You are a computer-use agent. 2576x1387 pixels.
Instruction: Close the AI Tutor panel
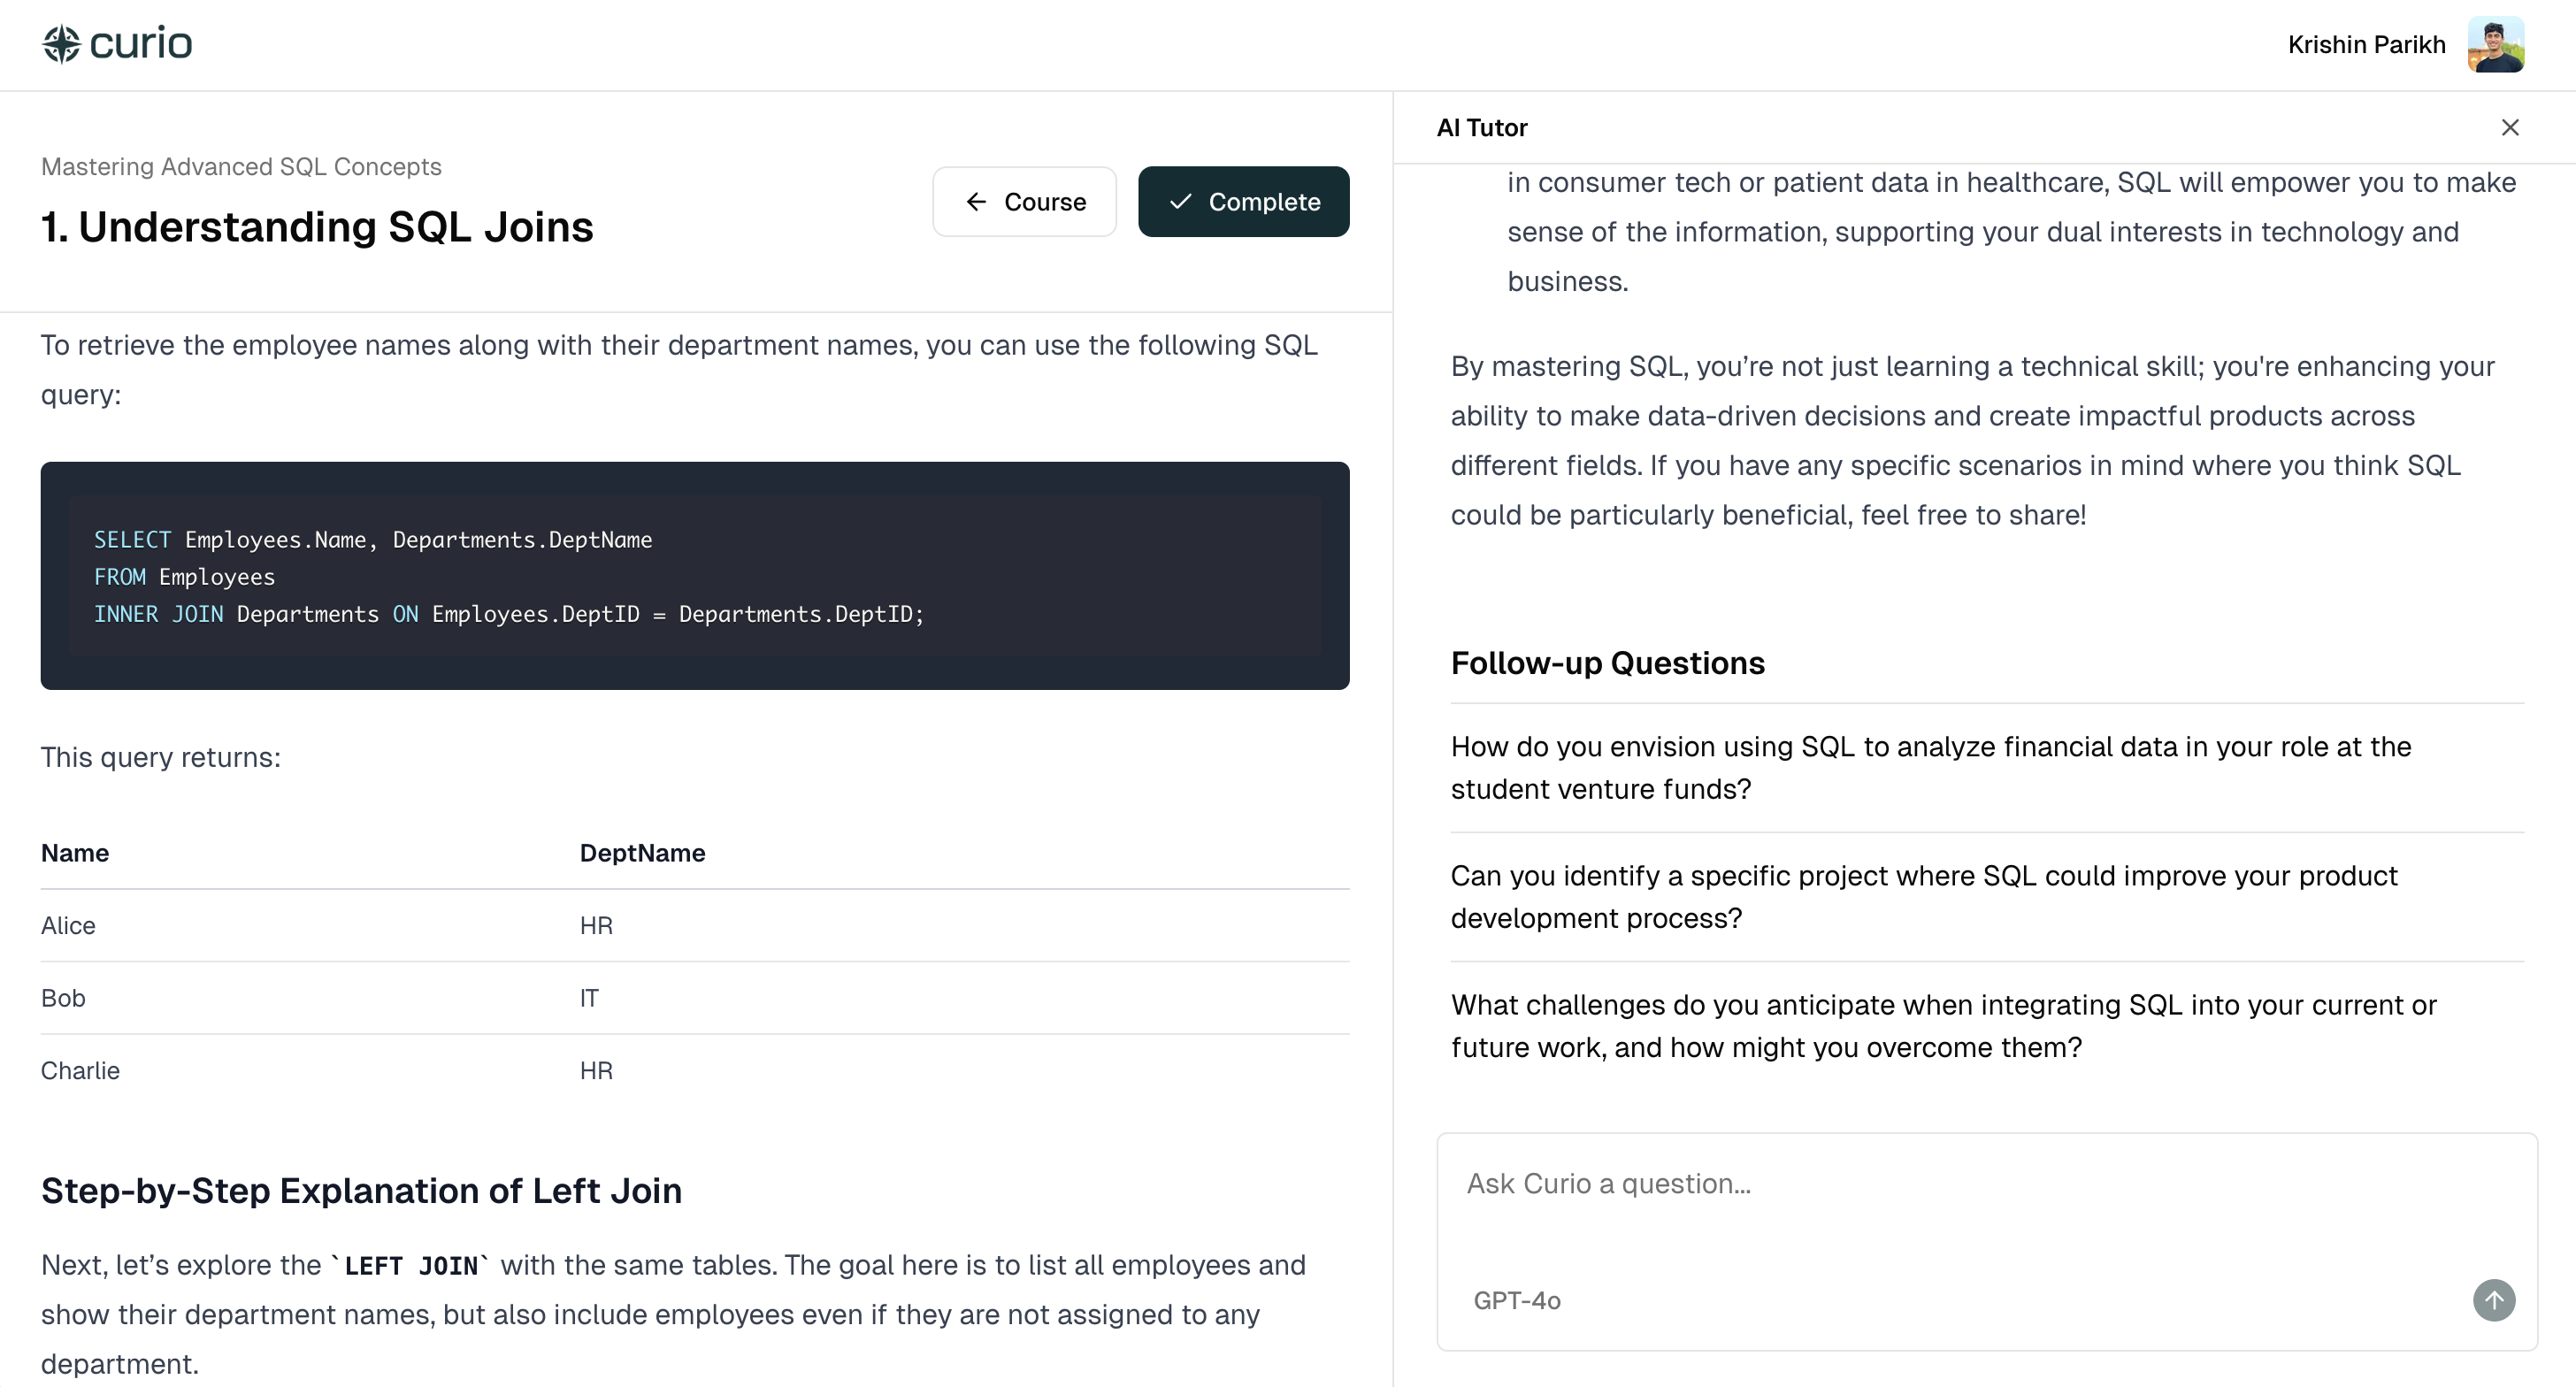2509,127
